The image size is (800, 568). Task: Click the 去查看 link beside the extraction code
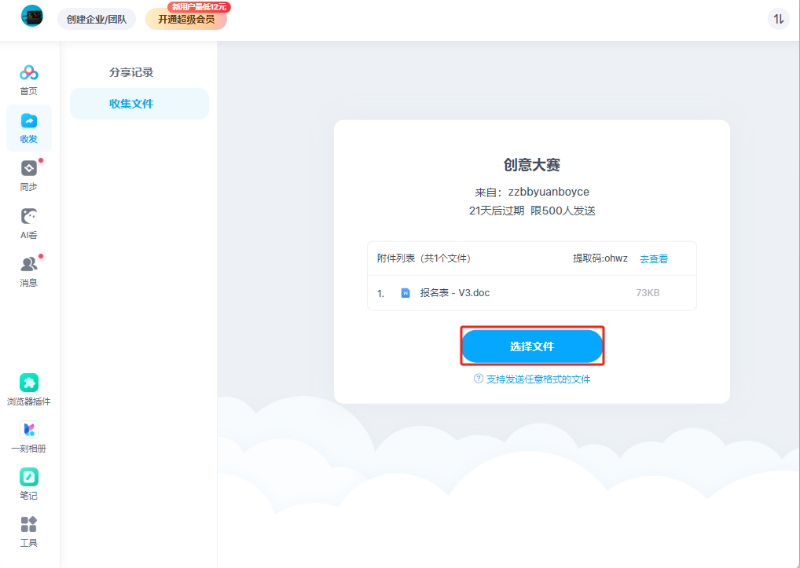pyautogui.click(x=654, y=259)
